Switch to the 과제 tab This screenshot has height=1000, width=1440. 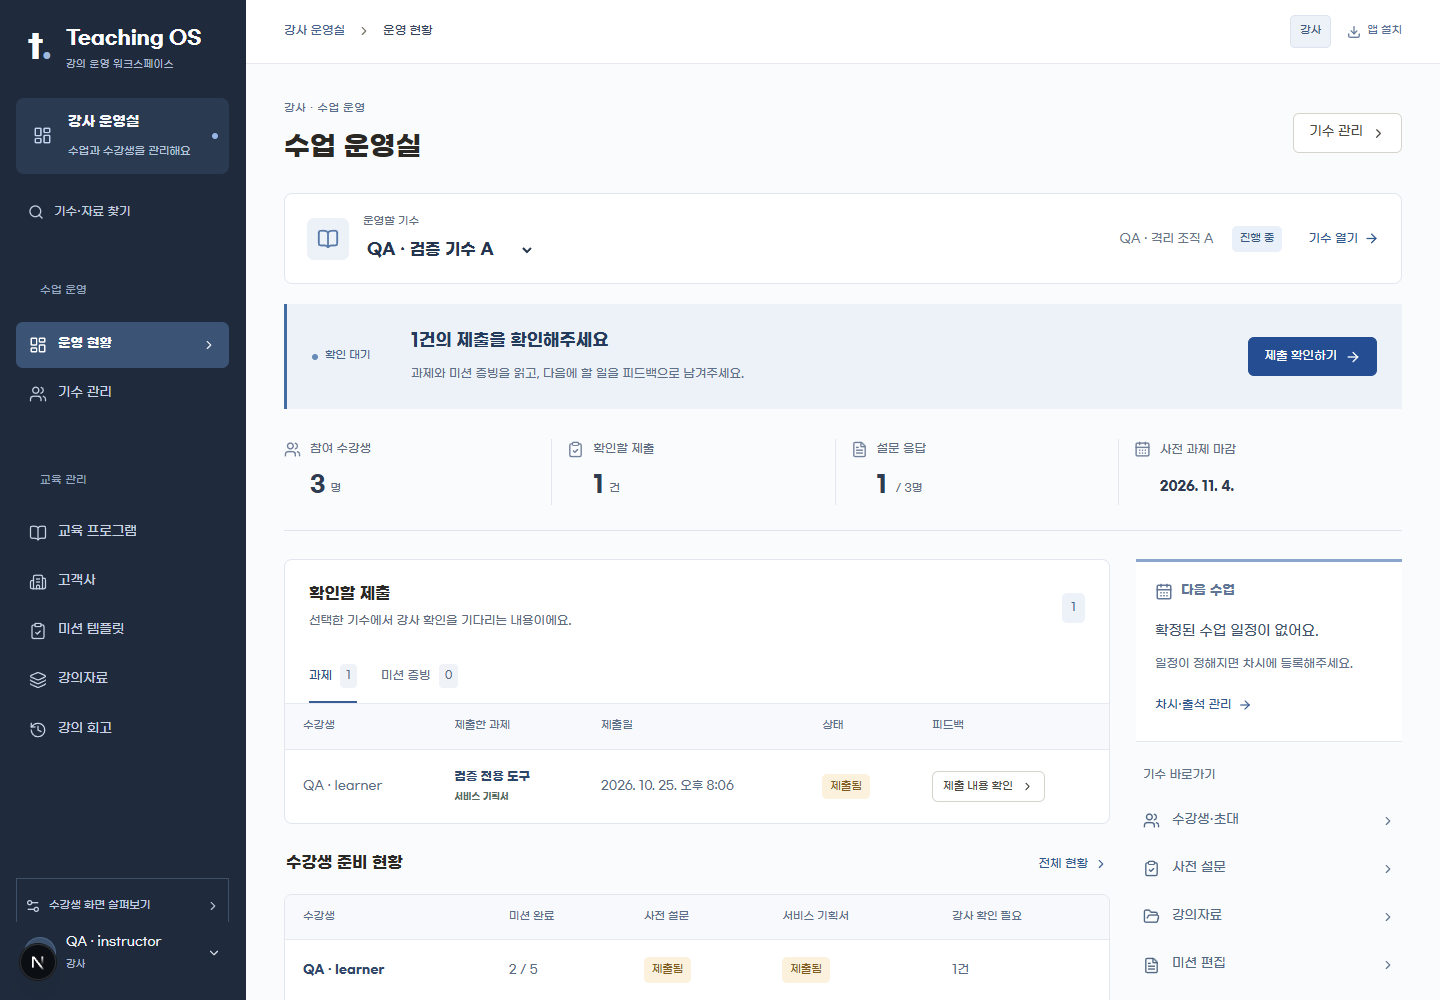tap(332, 676)
